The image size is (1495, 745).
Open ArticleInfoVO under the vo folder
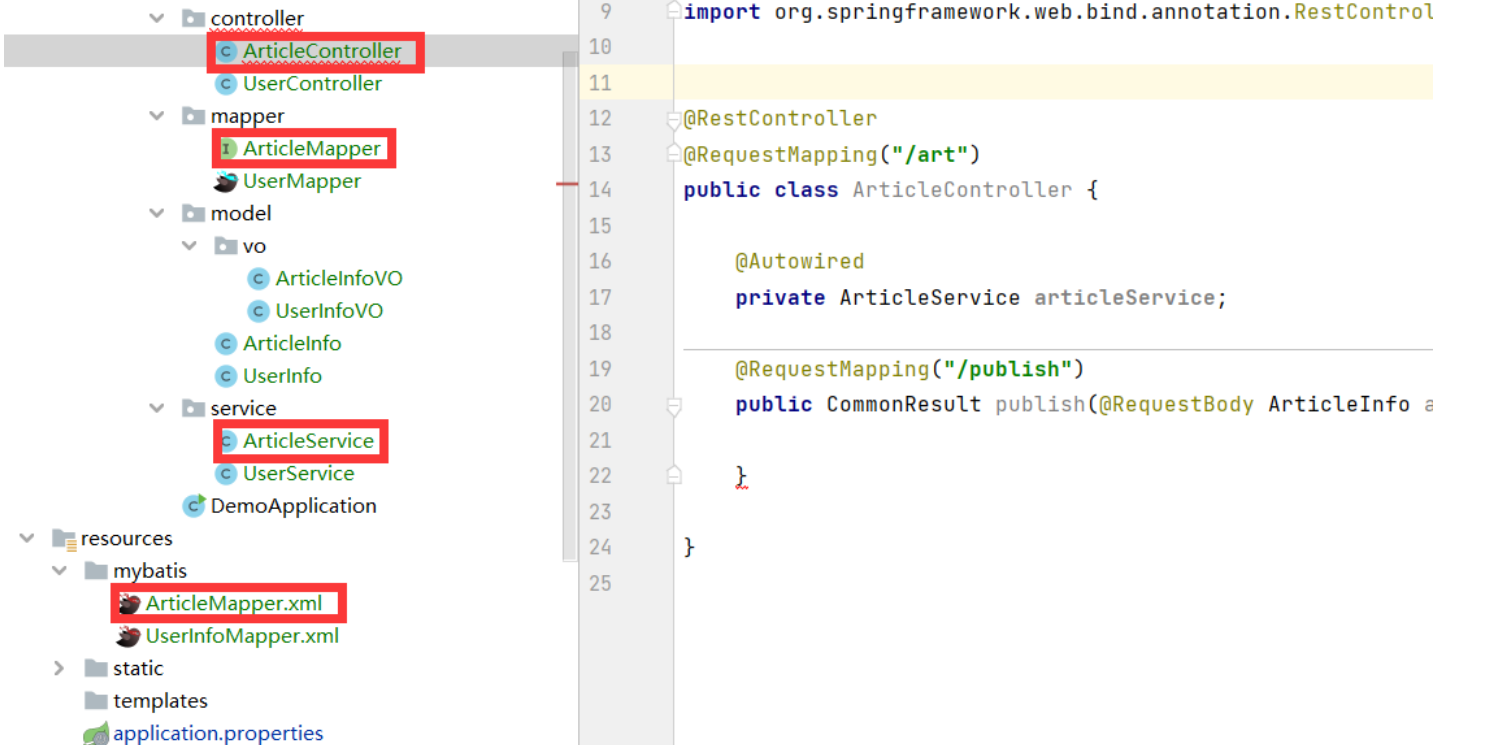[339, 279]
